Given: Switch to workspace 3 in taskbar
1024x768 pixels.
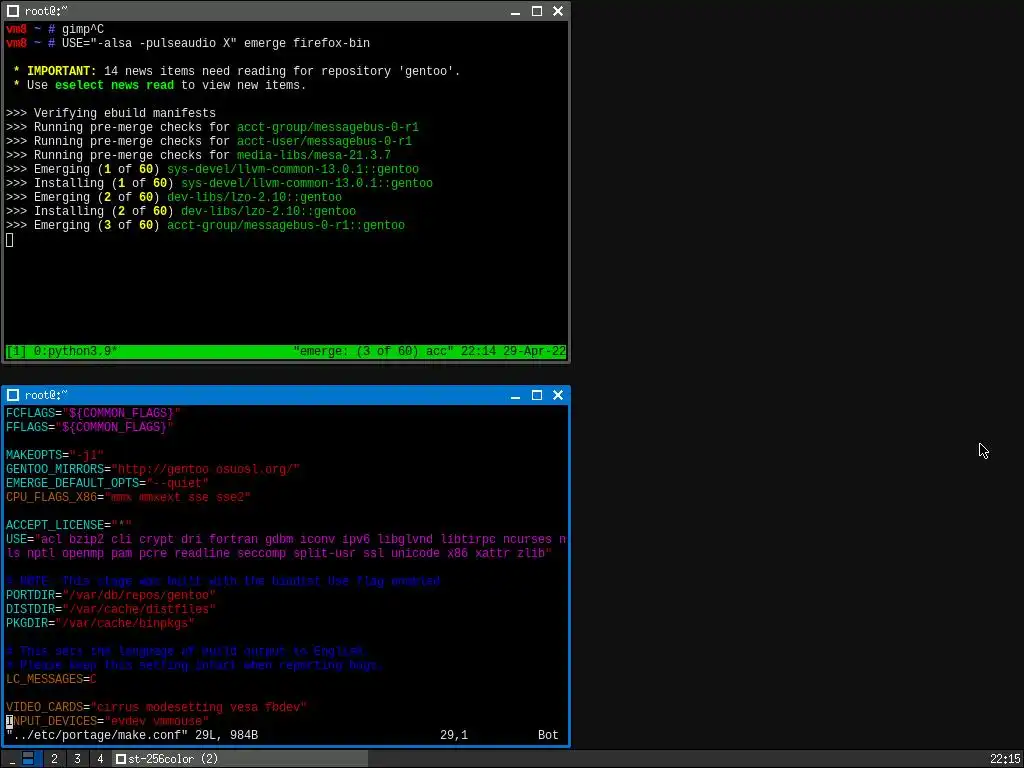Looking at the screenshot, I should [x=77, y=759].
